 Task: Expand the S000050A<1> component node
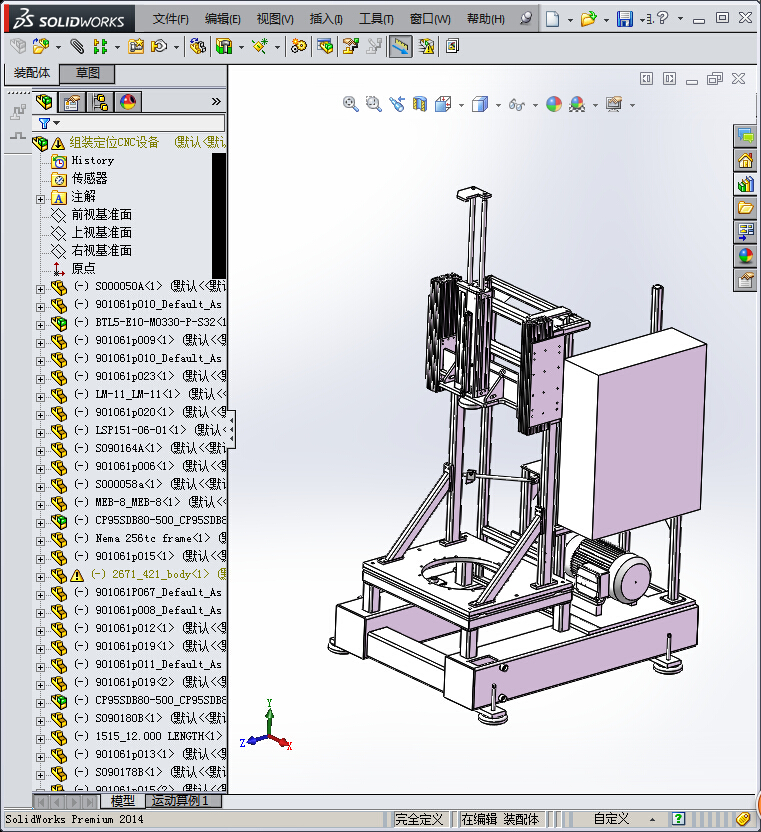[40, 289]
